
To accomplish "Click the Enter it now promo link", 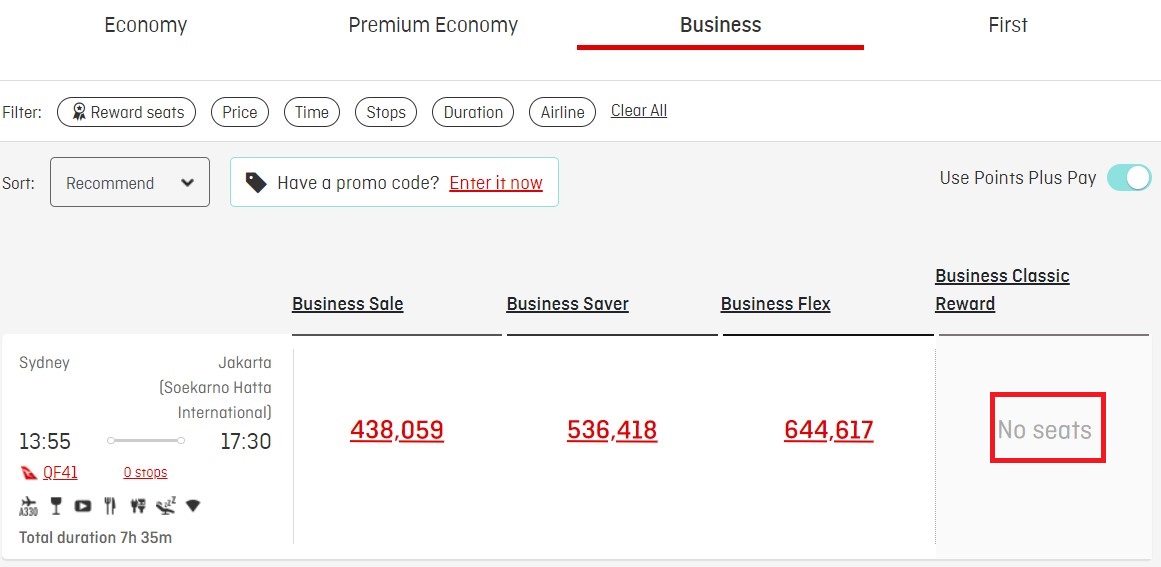I will 496,183.
